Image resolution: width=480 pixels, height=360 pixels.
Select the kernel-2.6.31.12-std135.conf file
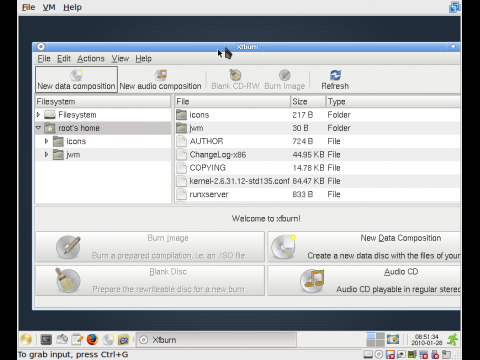click(318, 181)
